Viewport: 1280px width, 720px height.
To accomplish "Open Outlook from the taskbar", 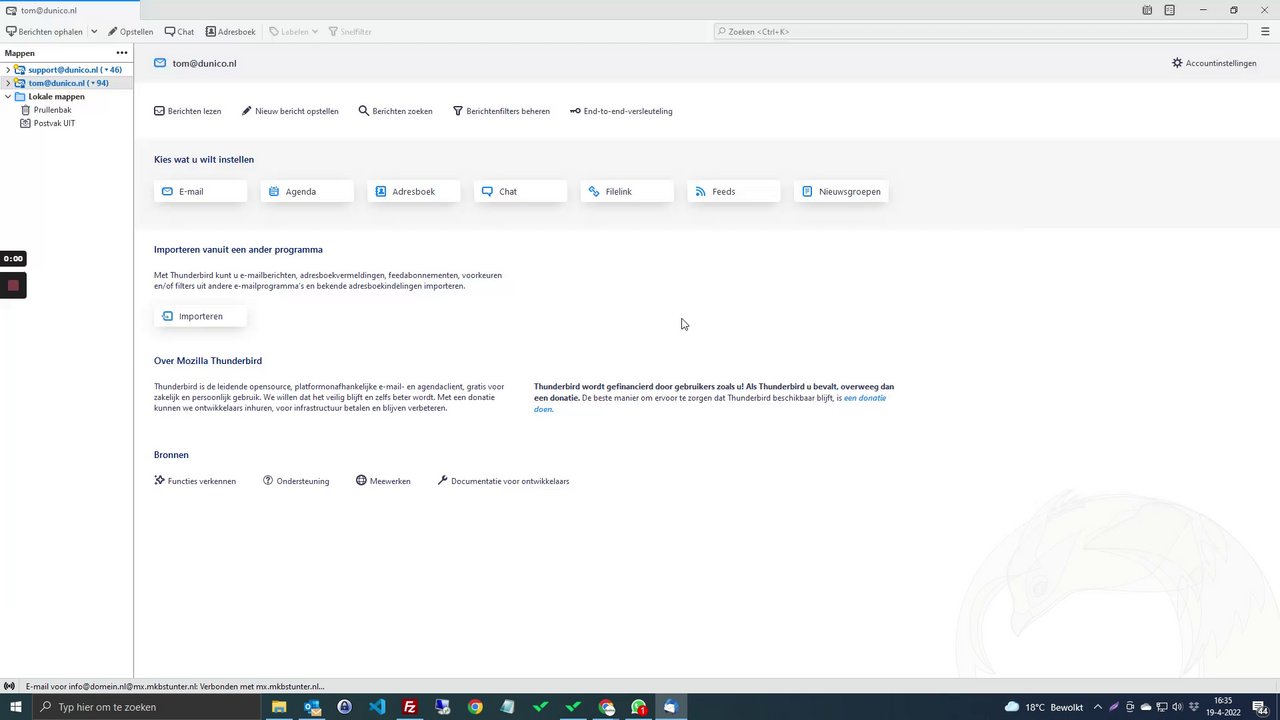I will click(312, 707).
